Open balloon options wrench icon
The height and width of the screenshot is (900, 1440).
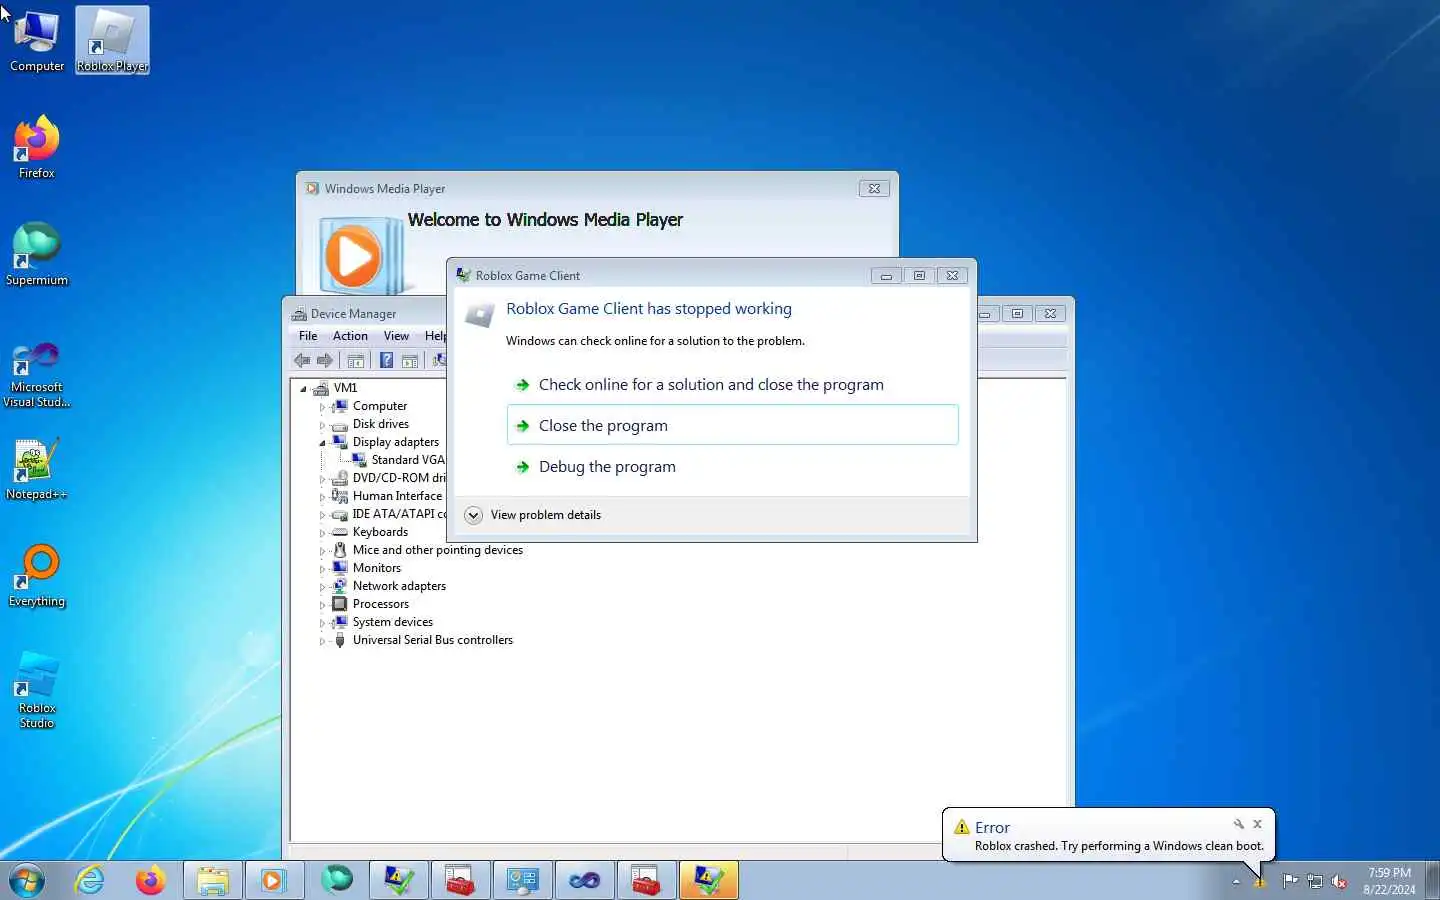tap(1238, 824)
